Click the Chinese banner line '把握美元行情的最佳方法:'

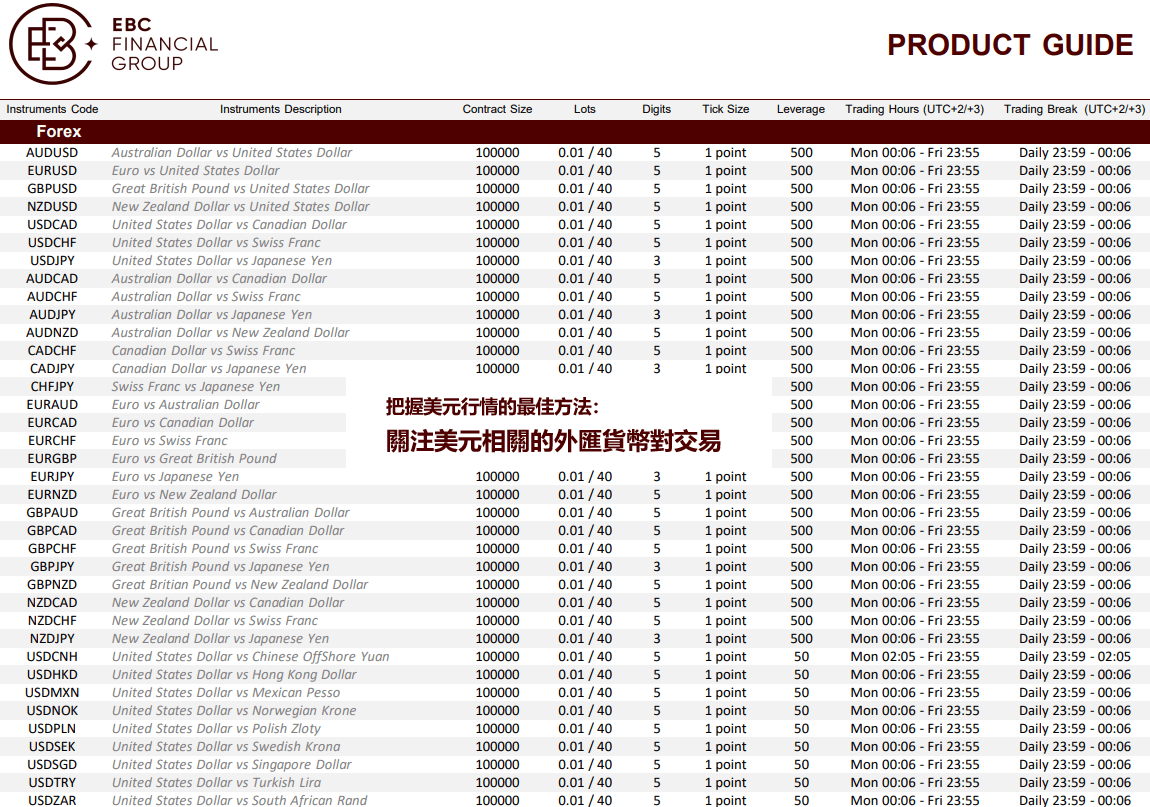pyautogui.click(x=492, y=406)
